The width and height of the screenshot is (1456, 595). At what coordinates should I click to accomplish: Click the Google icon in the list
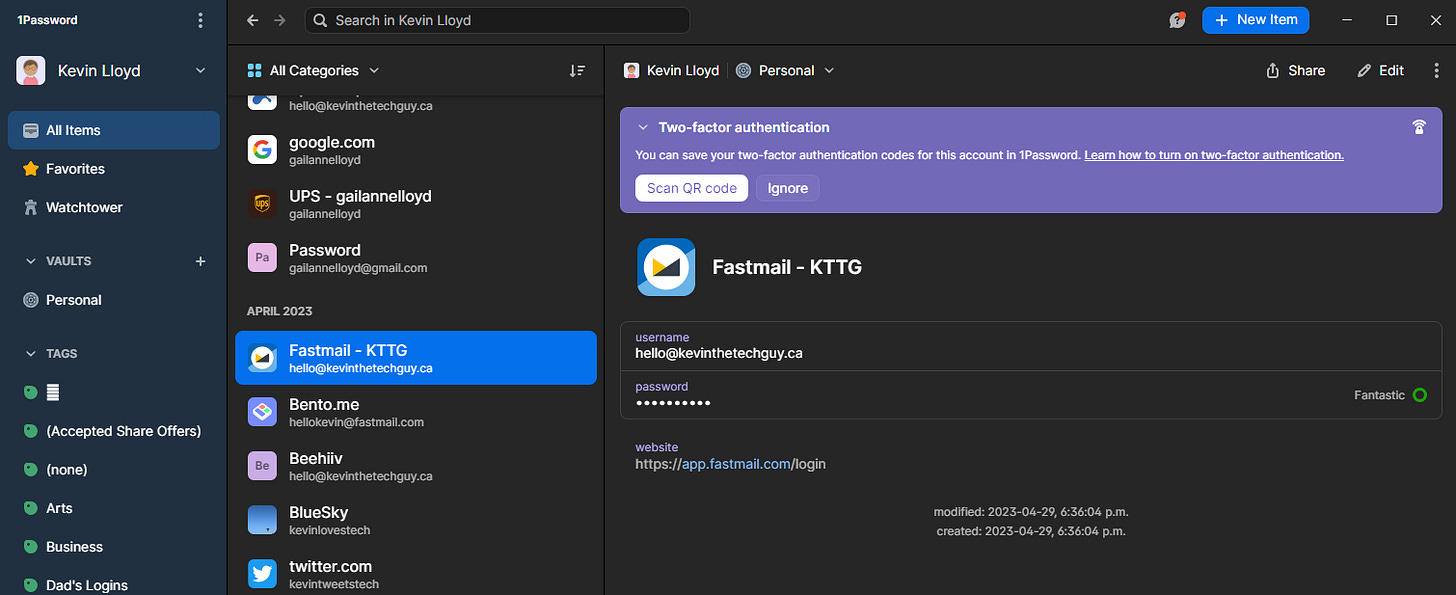click(x=262, y=150)
